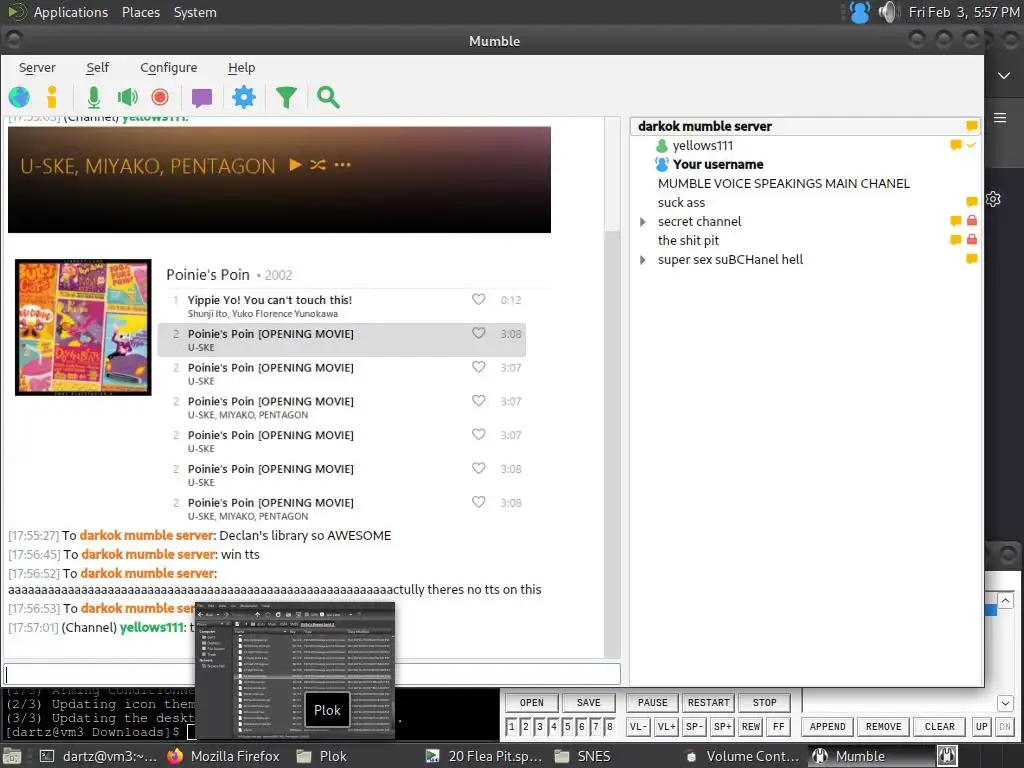Open the Help menu
Screen dimensions: 1024x768
point(241,67)
